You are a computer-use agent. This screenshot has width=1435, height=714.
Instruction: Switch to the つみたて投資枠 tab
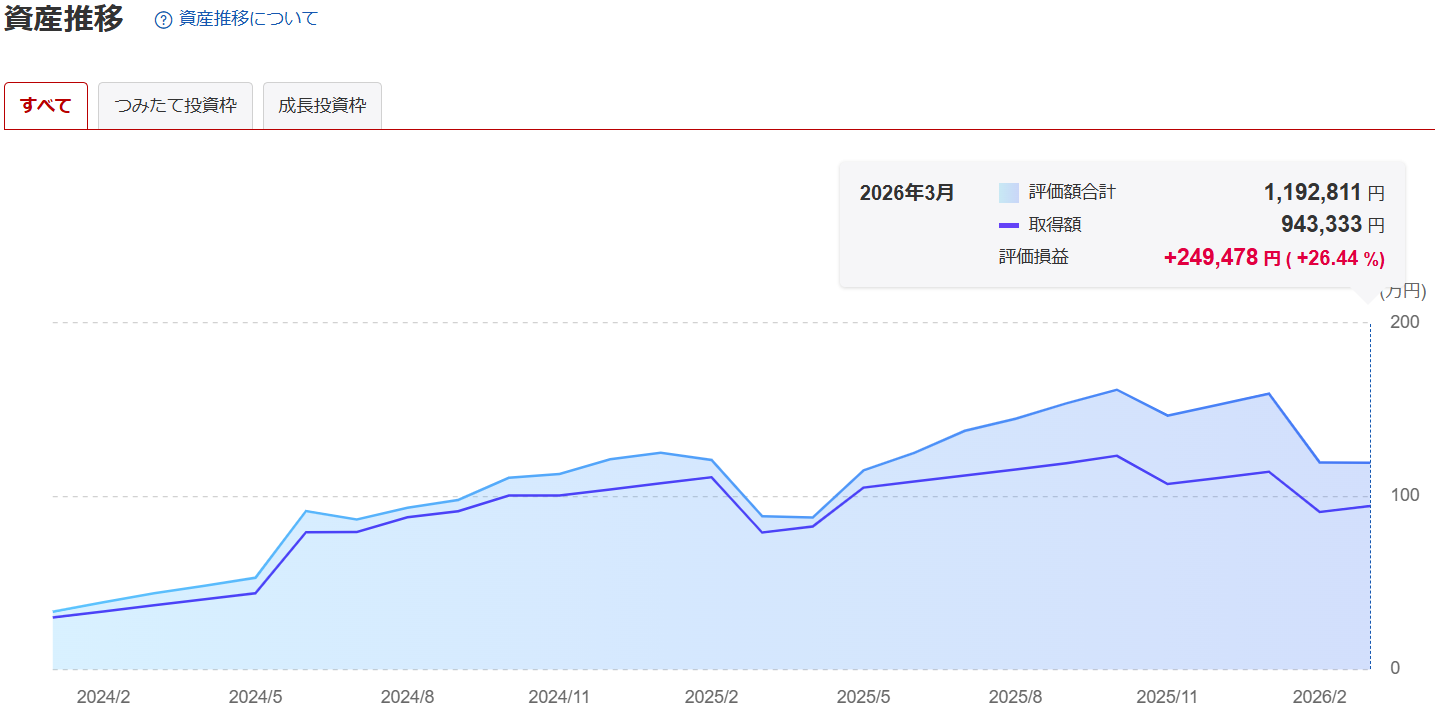tap(175, 106)
